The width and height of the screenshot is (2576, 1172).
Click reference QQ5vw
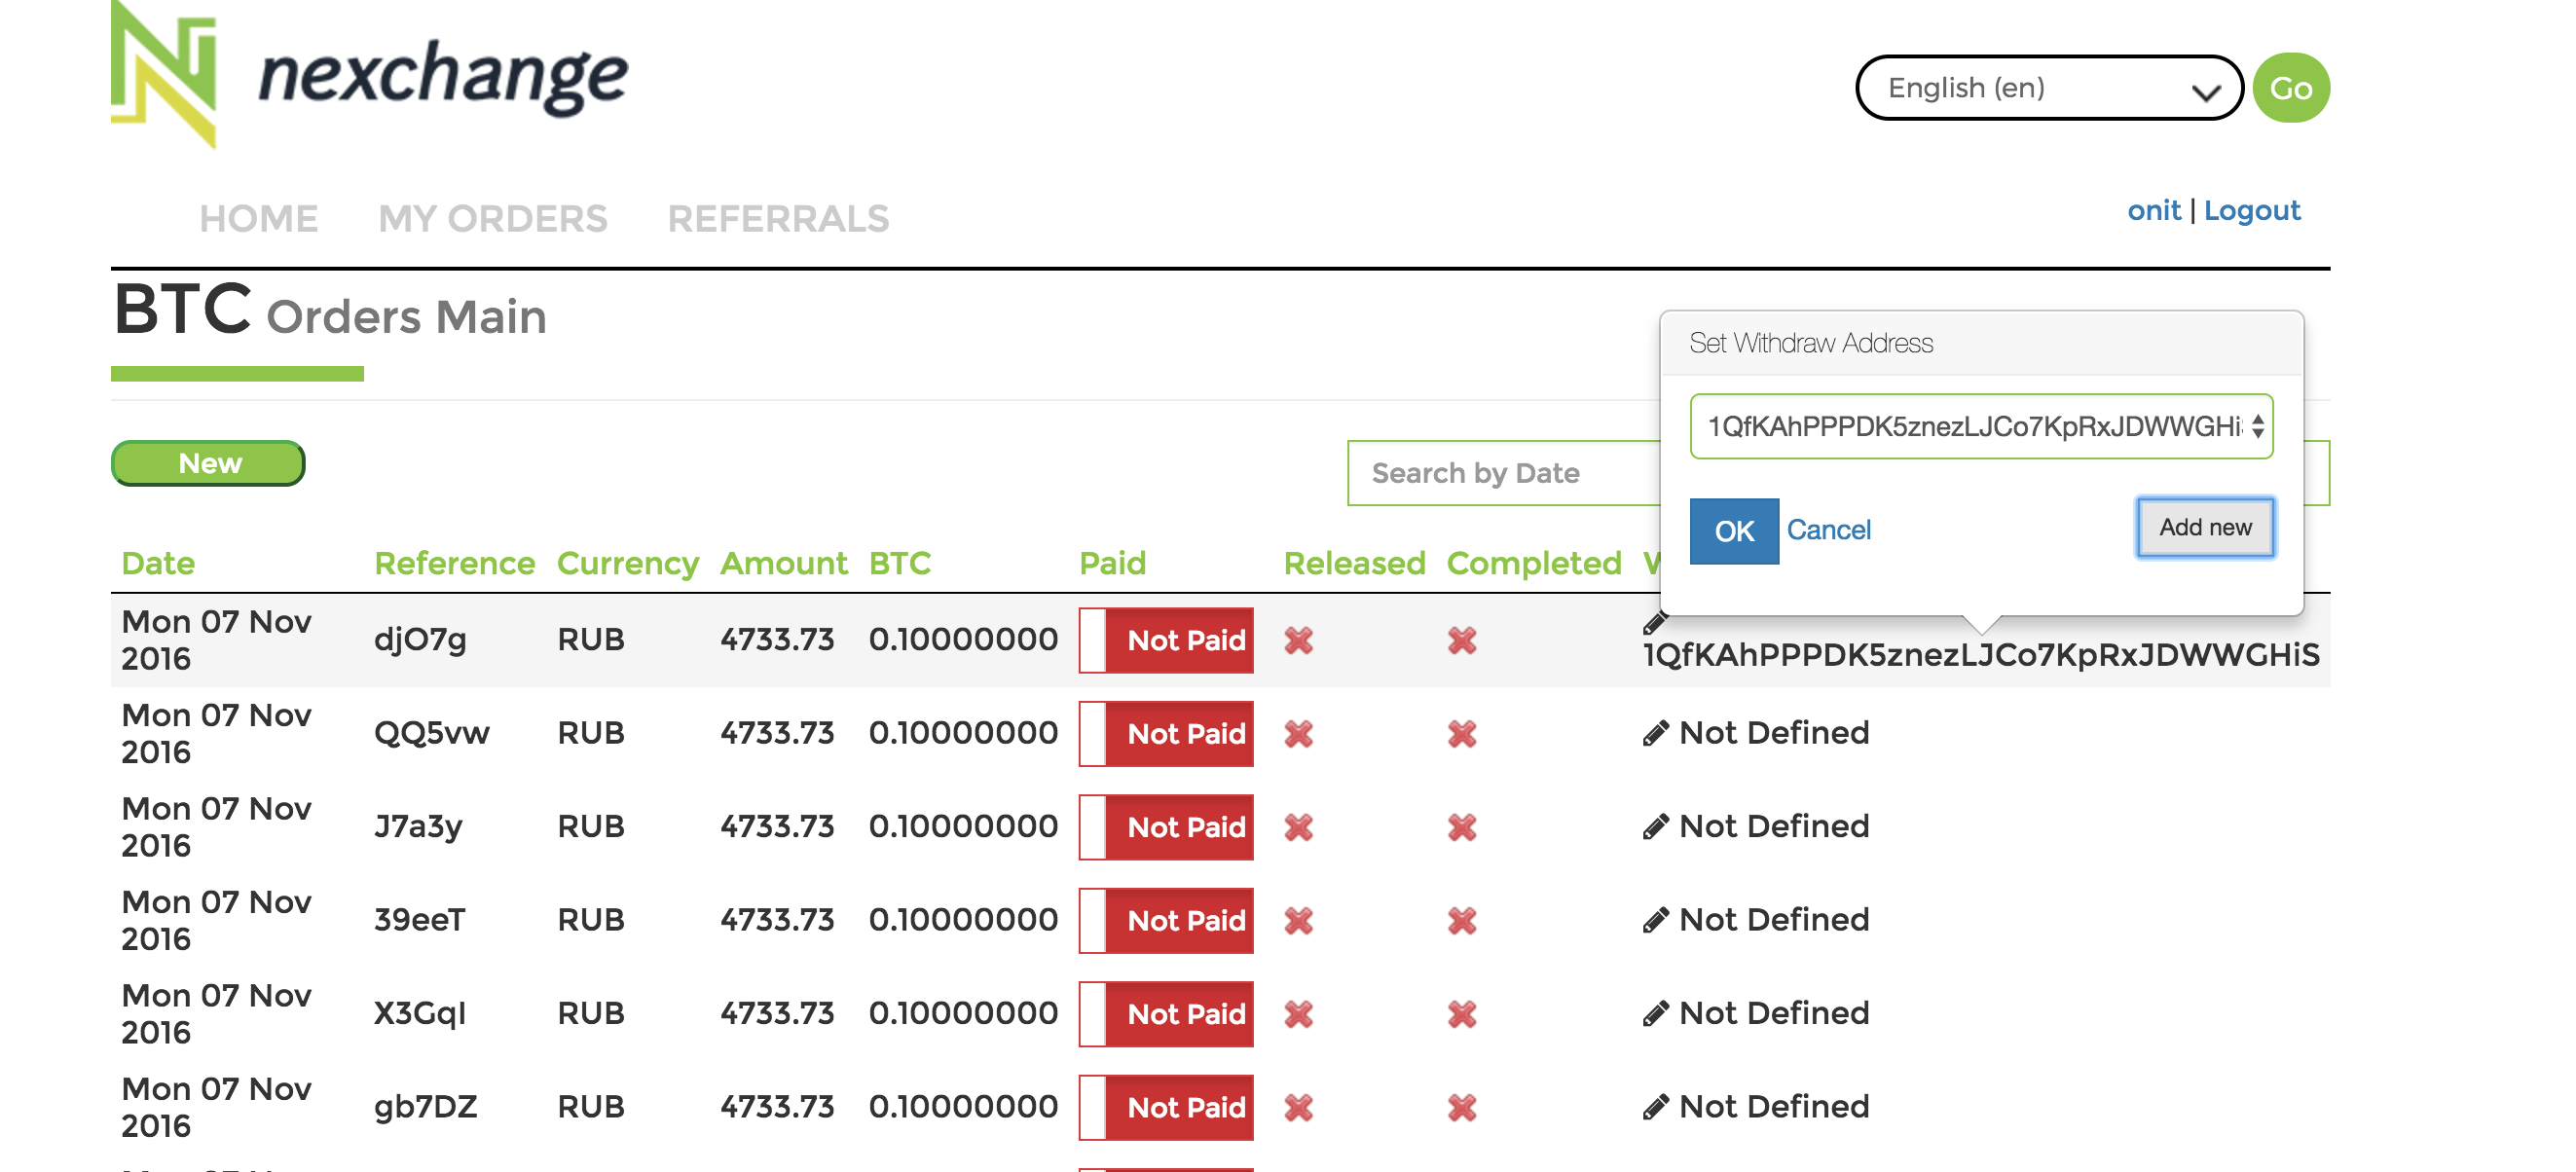click(x=431, y=734)
